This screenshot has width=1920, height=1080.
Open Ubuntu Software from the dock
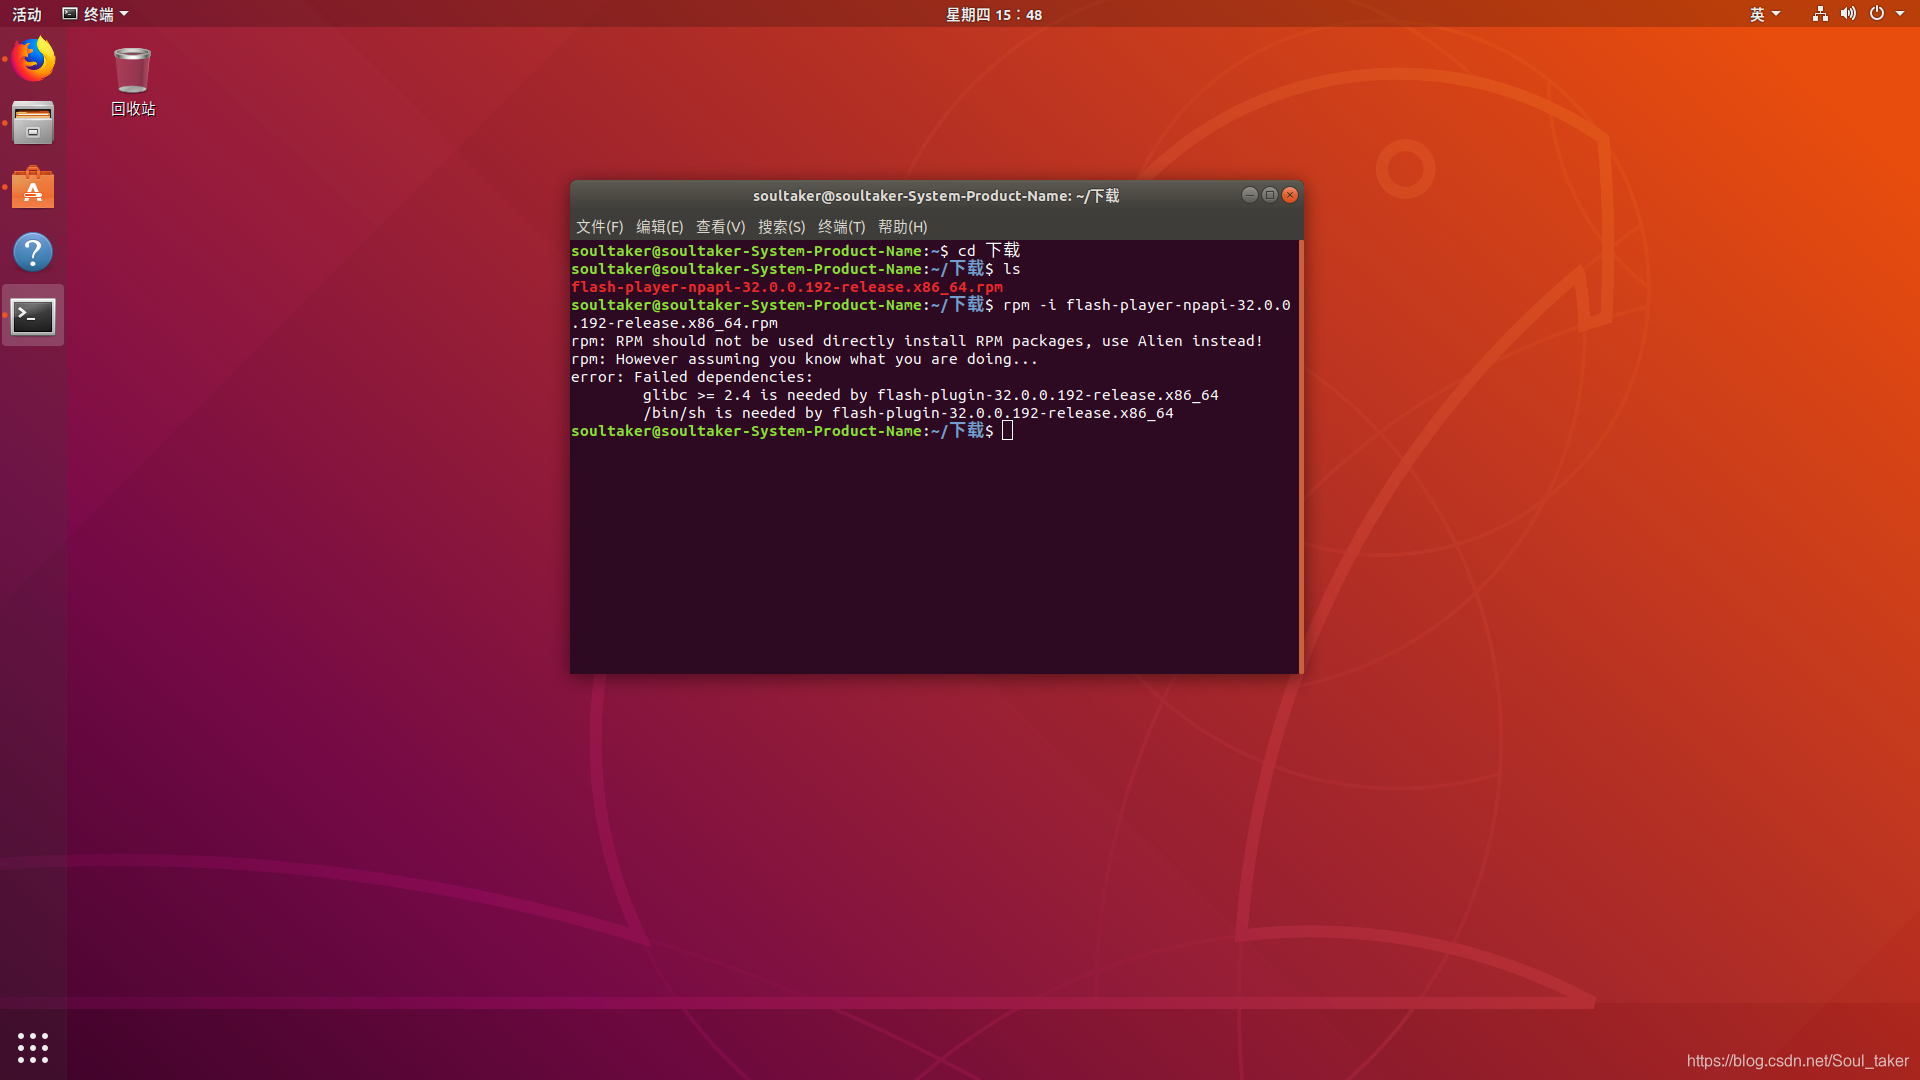click(x=33, y=187)
